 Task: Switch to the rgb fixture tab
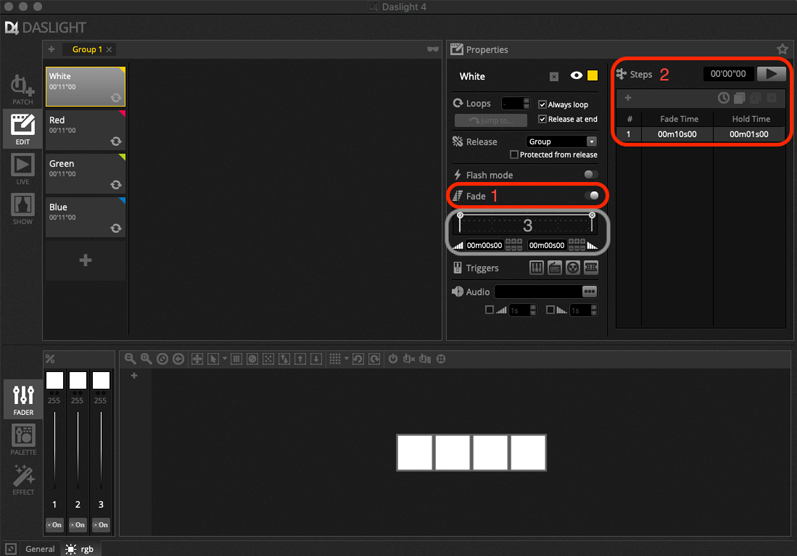point(80,549)
